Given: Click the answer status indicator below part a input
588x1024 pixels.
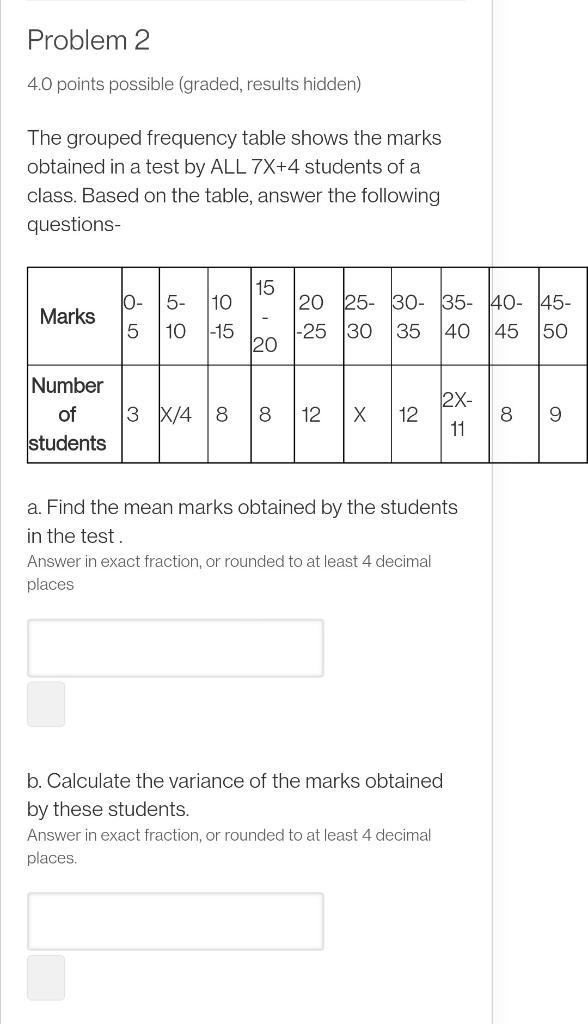Looking at the screenshot, I should [46, 704].
